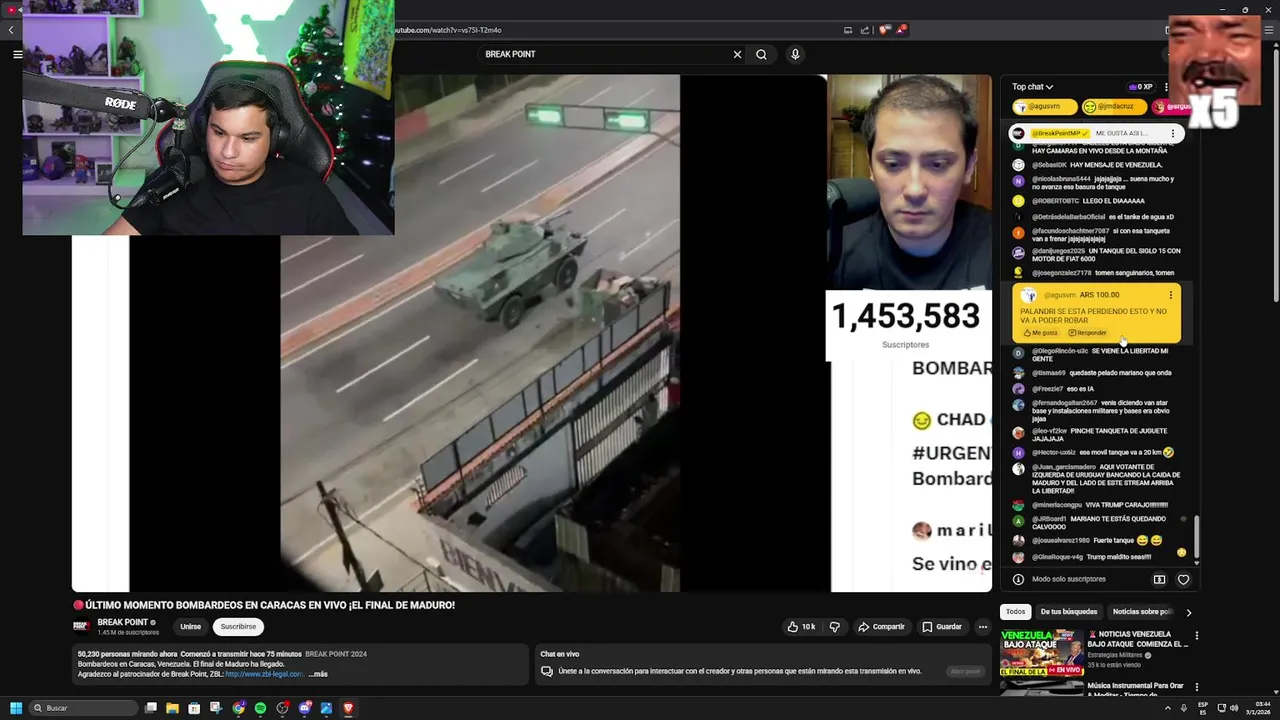Viewport: 1280px width, 720px height.
Task: Clear the BREAK POINT search text
Action: (x=737, y=54)
